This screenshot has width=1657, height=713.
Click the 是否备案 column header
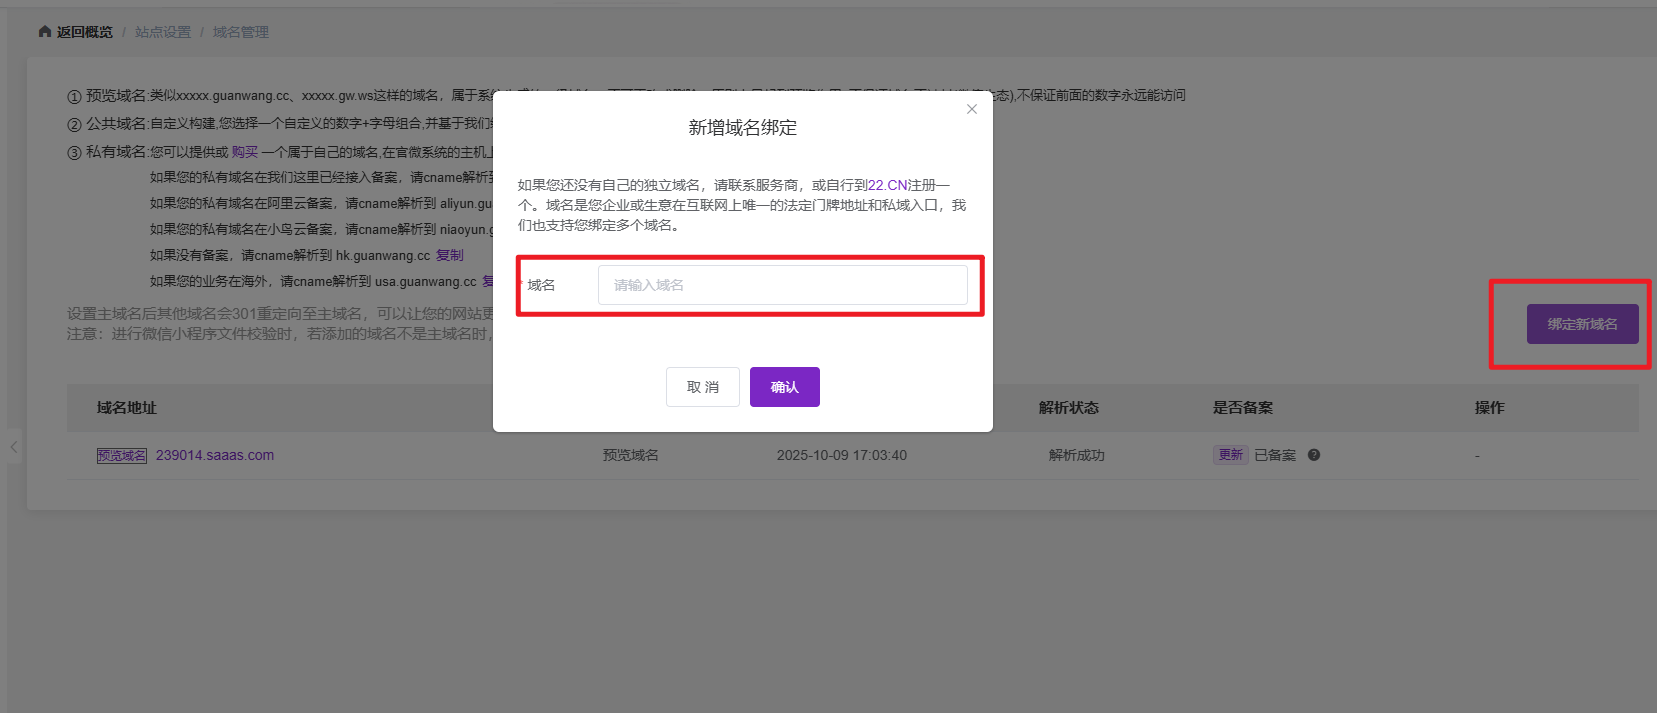point(1243,408)
